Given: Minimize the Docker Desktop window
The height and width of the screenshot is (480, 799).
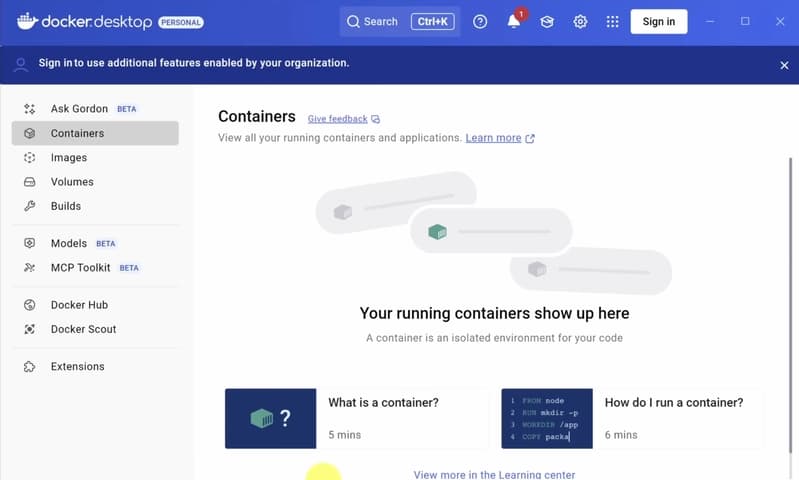Looking at the screenshot, I should pos(710,21).
